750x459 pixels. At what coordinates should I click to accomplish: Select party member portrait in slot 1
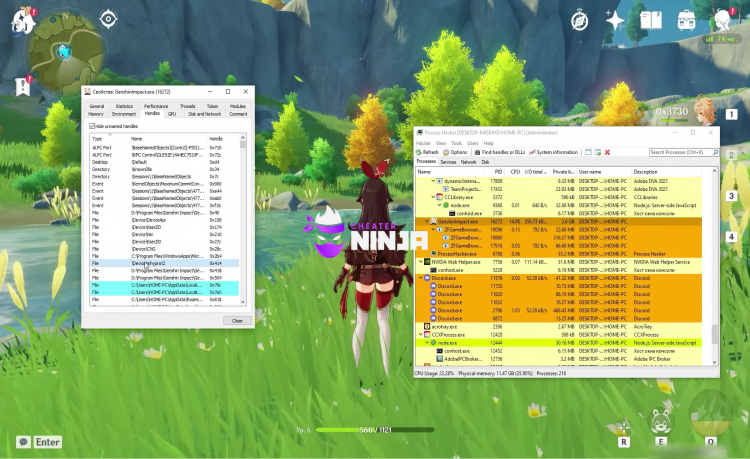704,110
